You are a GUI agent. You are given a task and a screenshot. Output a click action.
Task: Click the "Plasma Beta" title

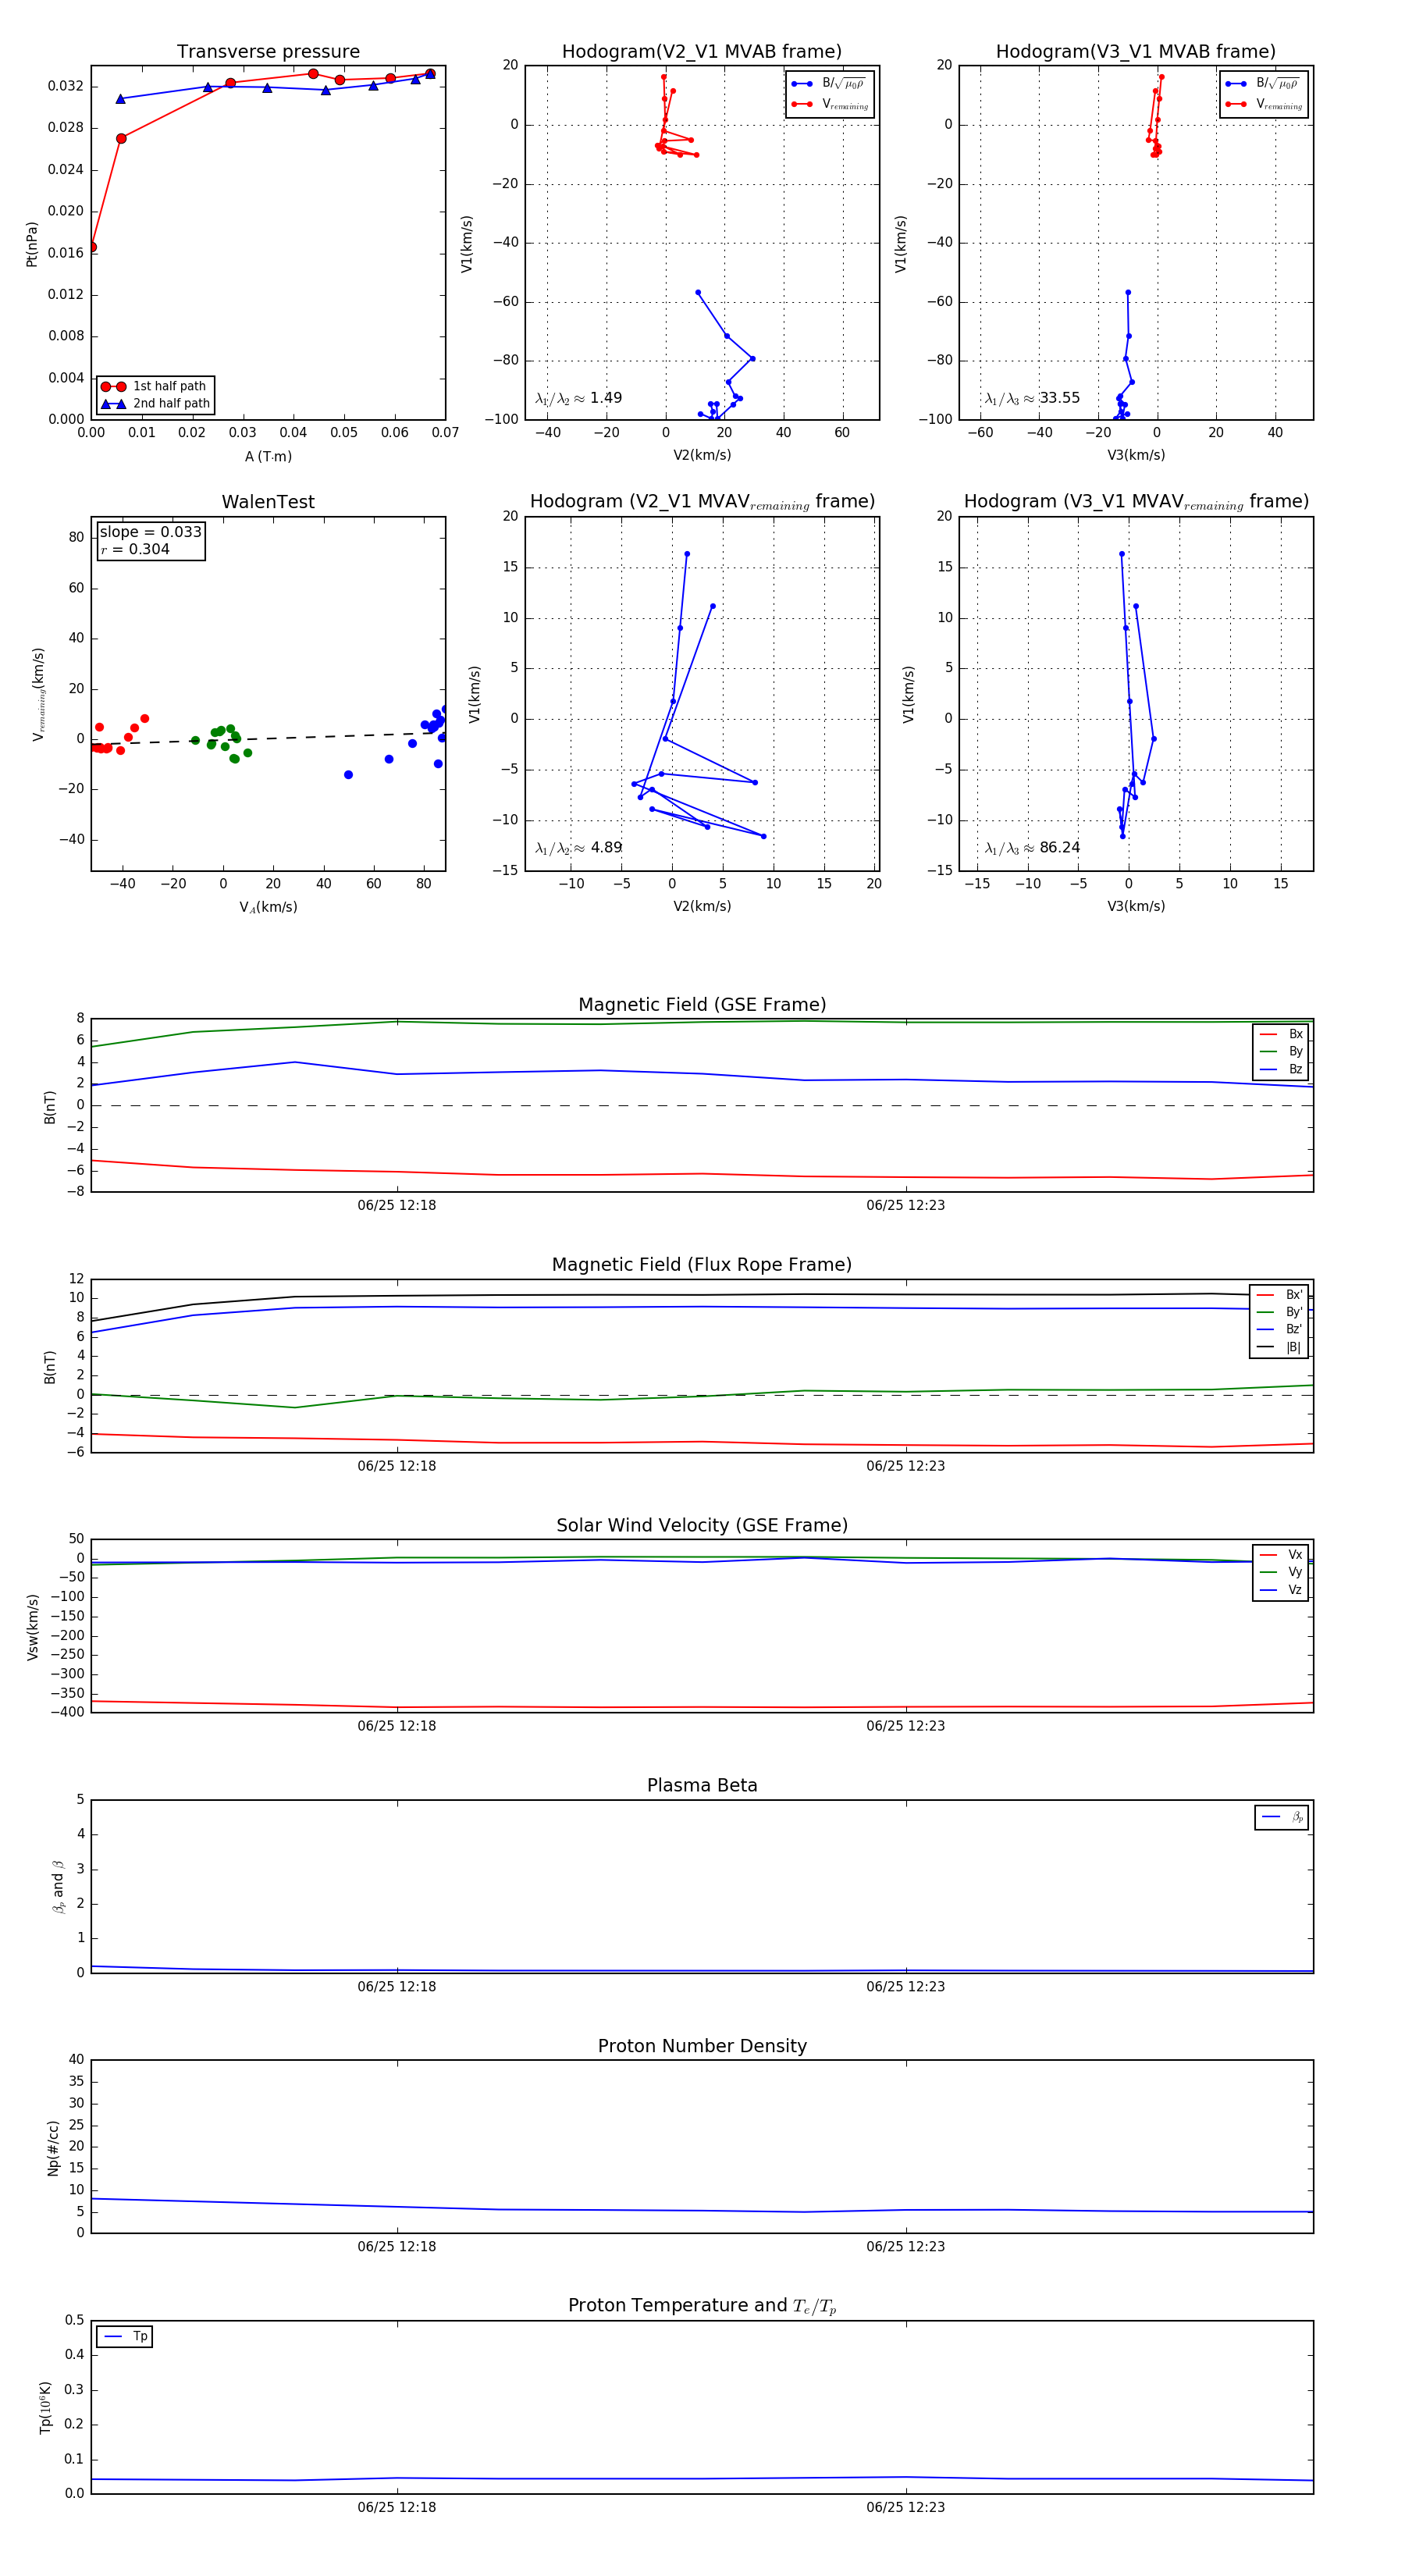tap(702, 1785)
